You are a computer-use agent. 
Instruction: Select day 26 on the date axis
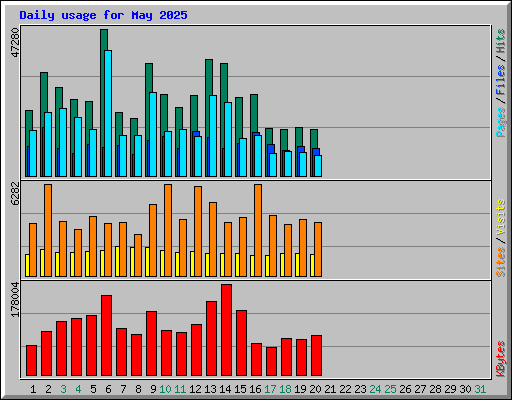point(405,389)
